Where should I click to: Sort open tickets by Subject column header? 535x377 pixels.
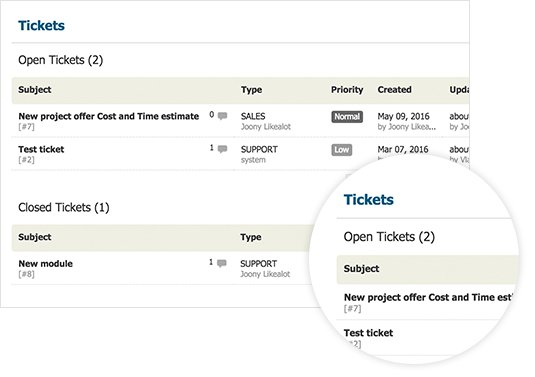point(35,90)
